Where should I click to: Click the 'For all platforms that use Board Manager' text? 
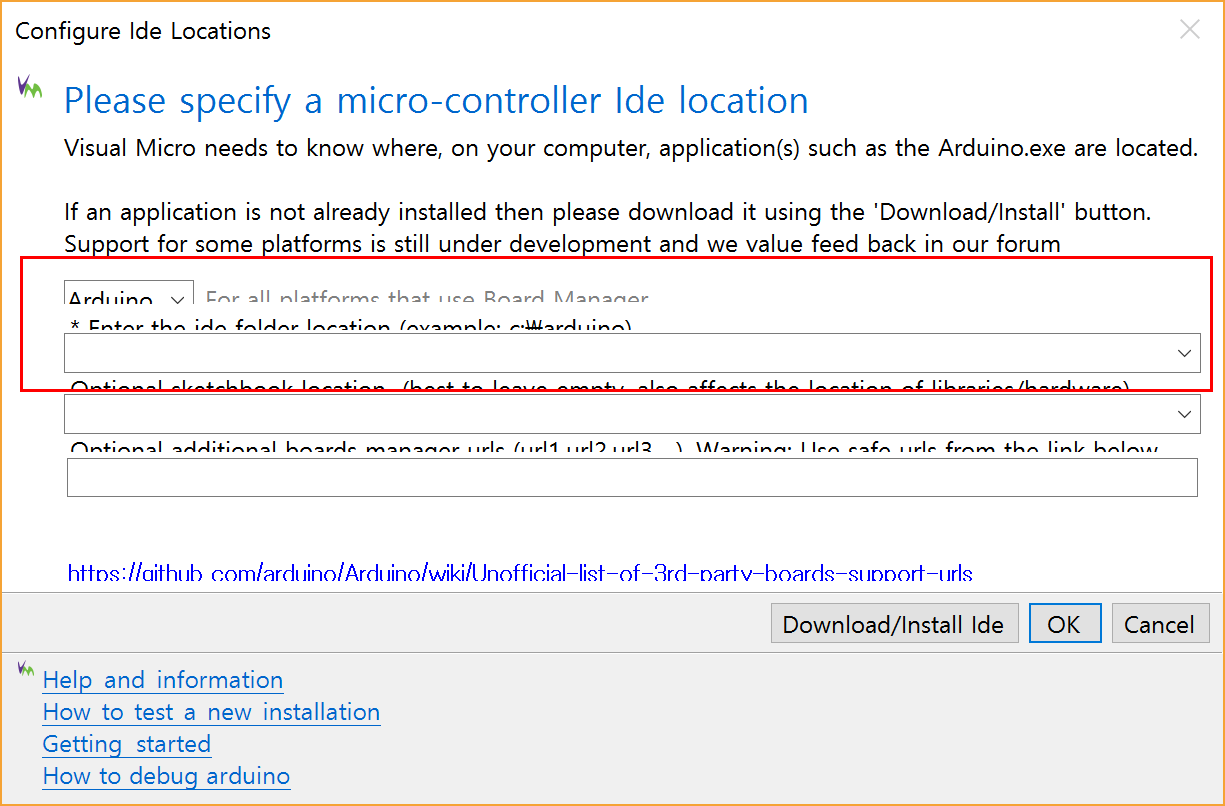click(x=427, y=298)
